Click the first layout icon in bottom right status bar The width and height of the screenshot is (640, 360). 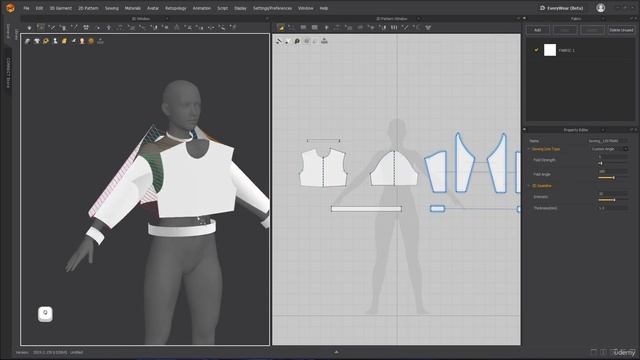point(593,352)
